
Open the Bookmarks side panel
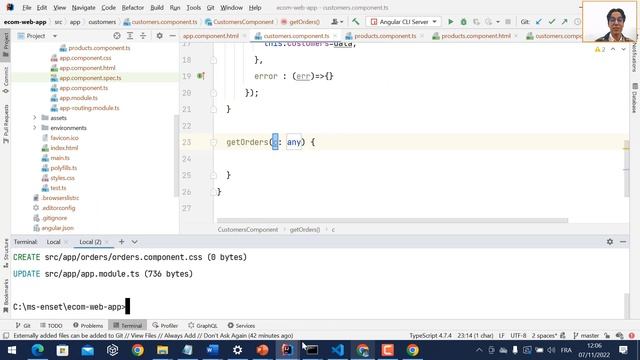click(x=6, y=296)
